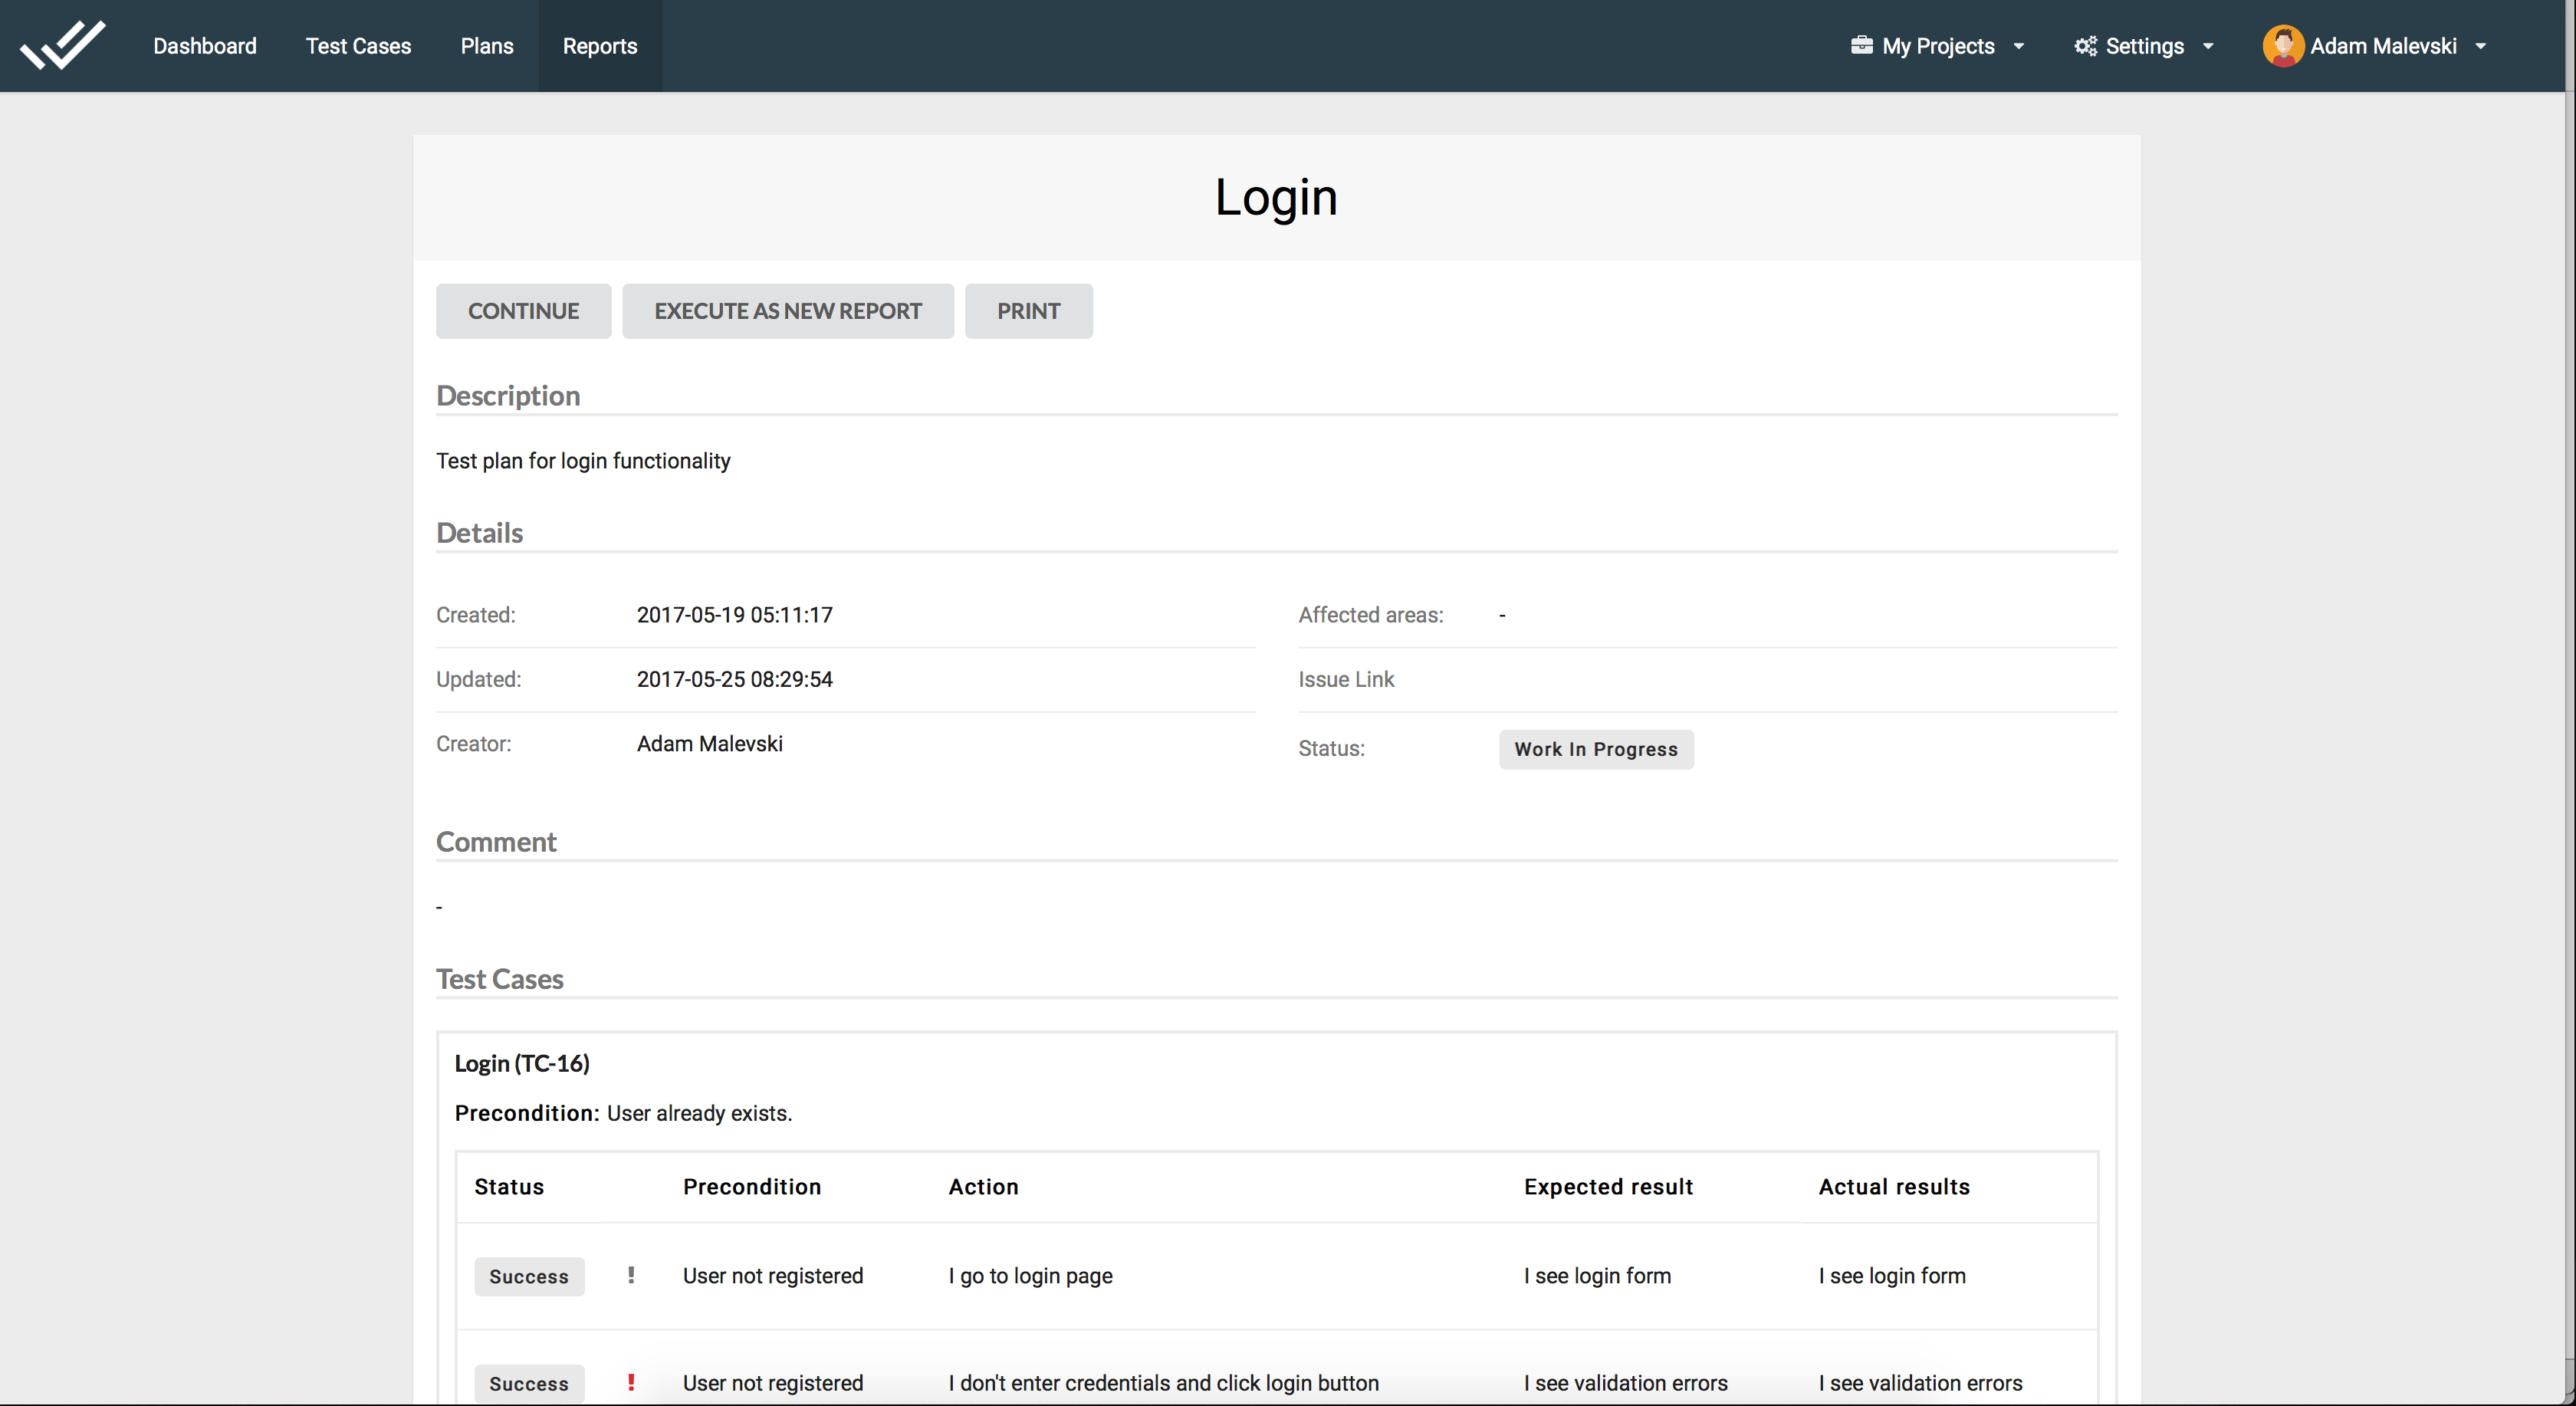
Task: Click the gears icon by Settings
Action: coord(2085,46)
